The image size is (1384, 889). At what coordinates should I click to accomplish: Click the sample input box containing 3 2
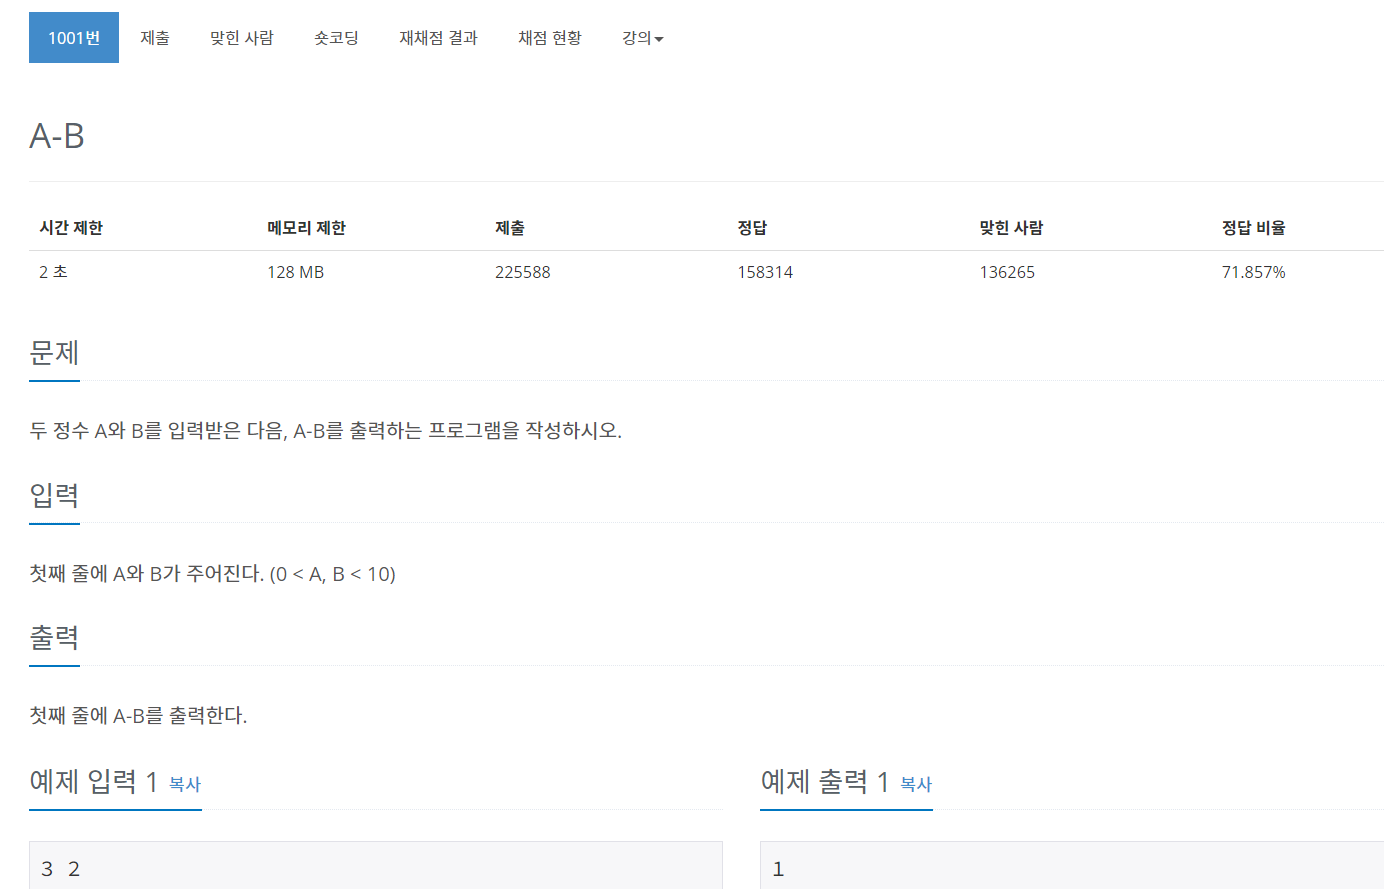tap(376, 865)
